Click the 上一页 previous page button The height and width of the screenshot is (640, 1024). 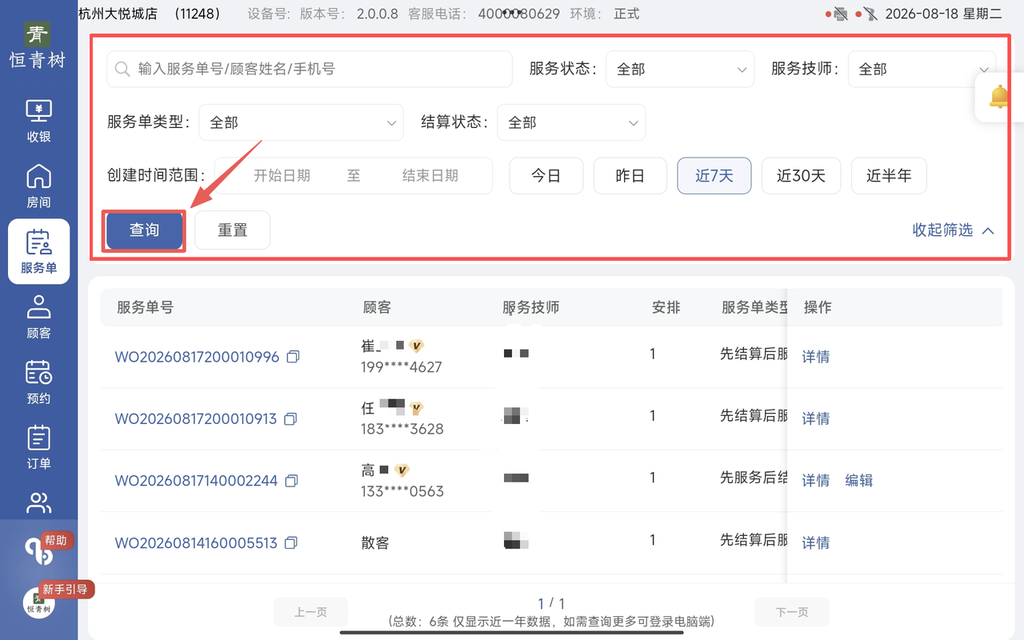[311, 612]
